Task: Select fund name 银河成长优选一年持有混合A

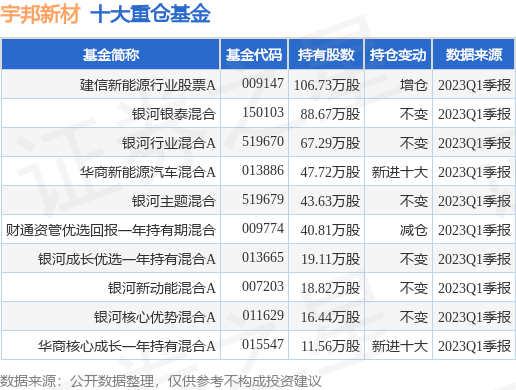Action: (x=127, y=259)
